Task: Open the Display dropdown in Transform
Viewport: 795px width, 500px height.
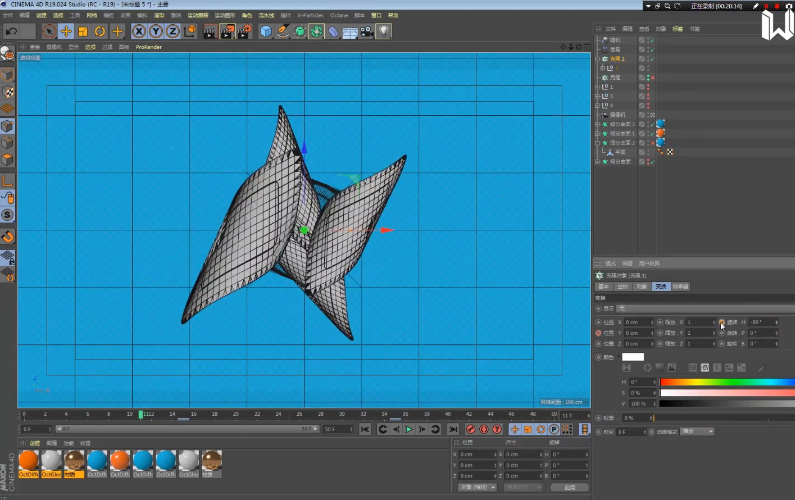Action: pos(705,308)
